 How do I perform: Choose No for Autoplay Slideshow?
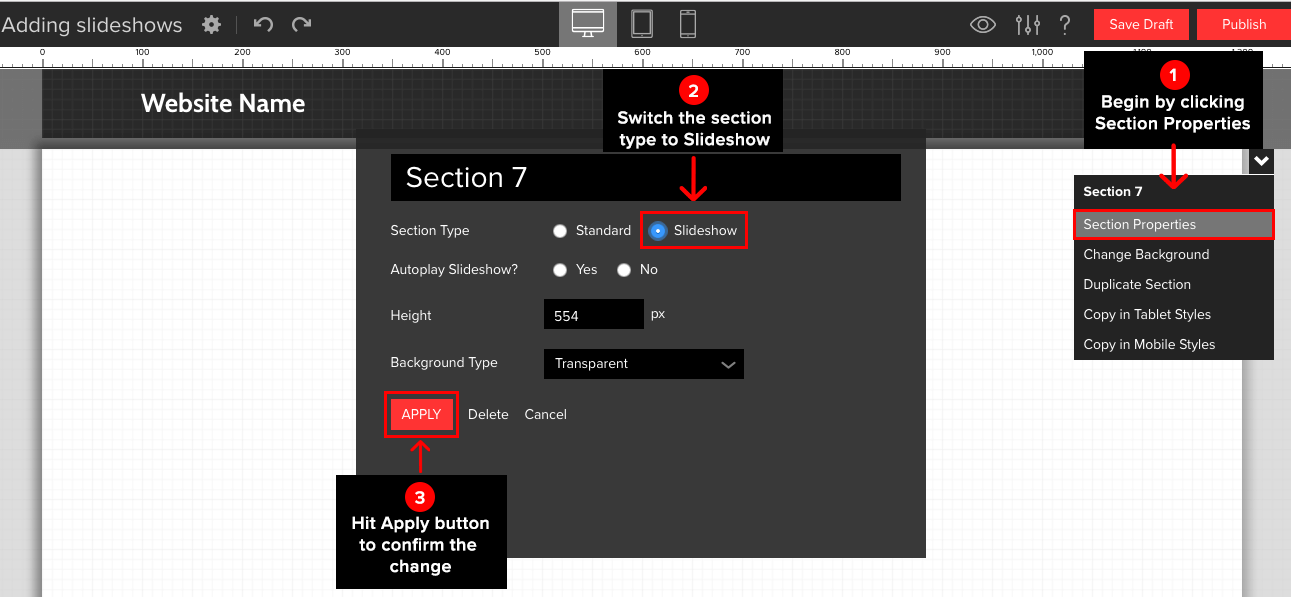tap(624, 270)
